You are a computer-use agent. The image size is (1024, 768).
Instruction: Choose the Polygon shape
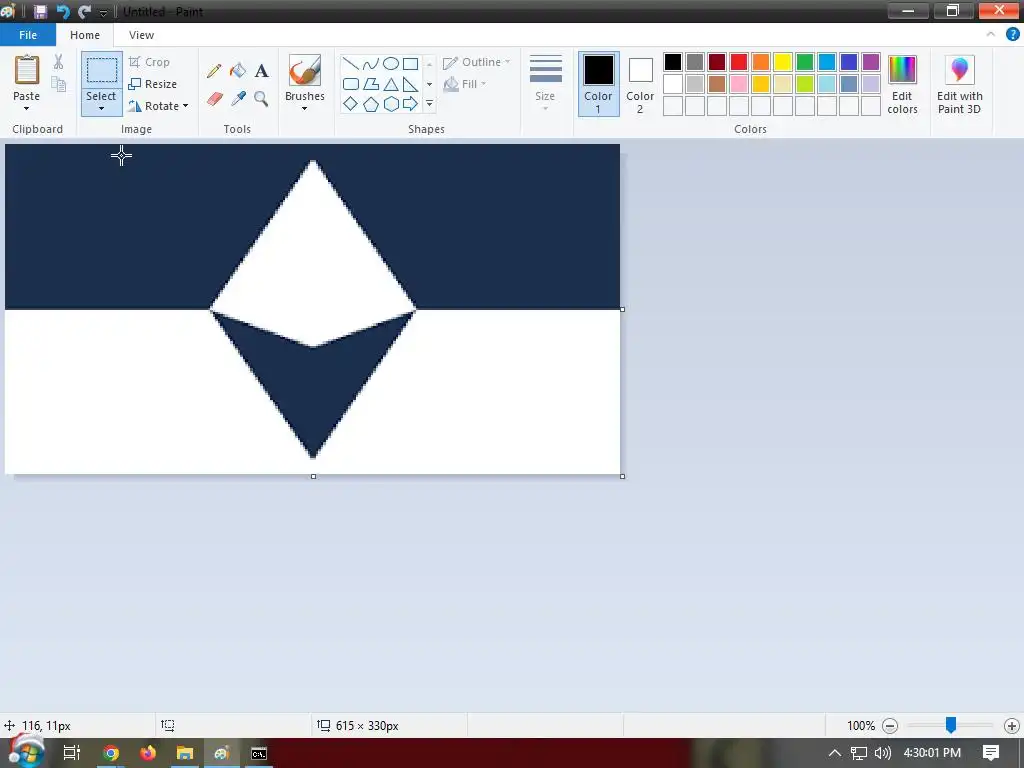(x=370, y=84)
